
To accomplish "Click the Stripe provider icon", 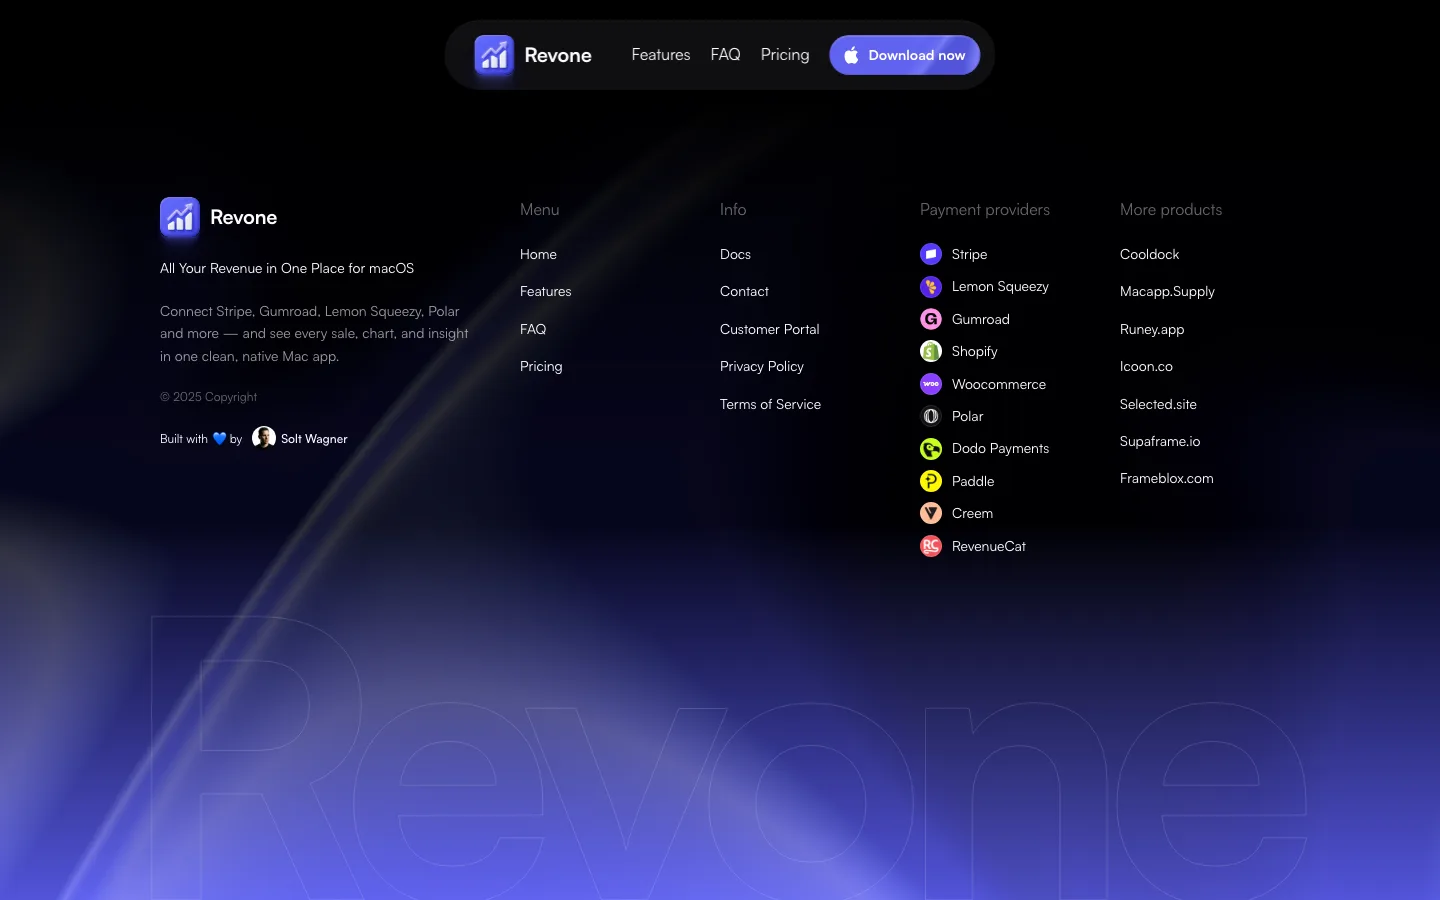I will point(931,254).
